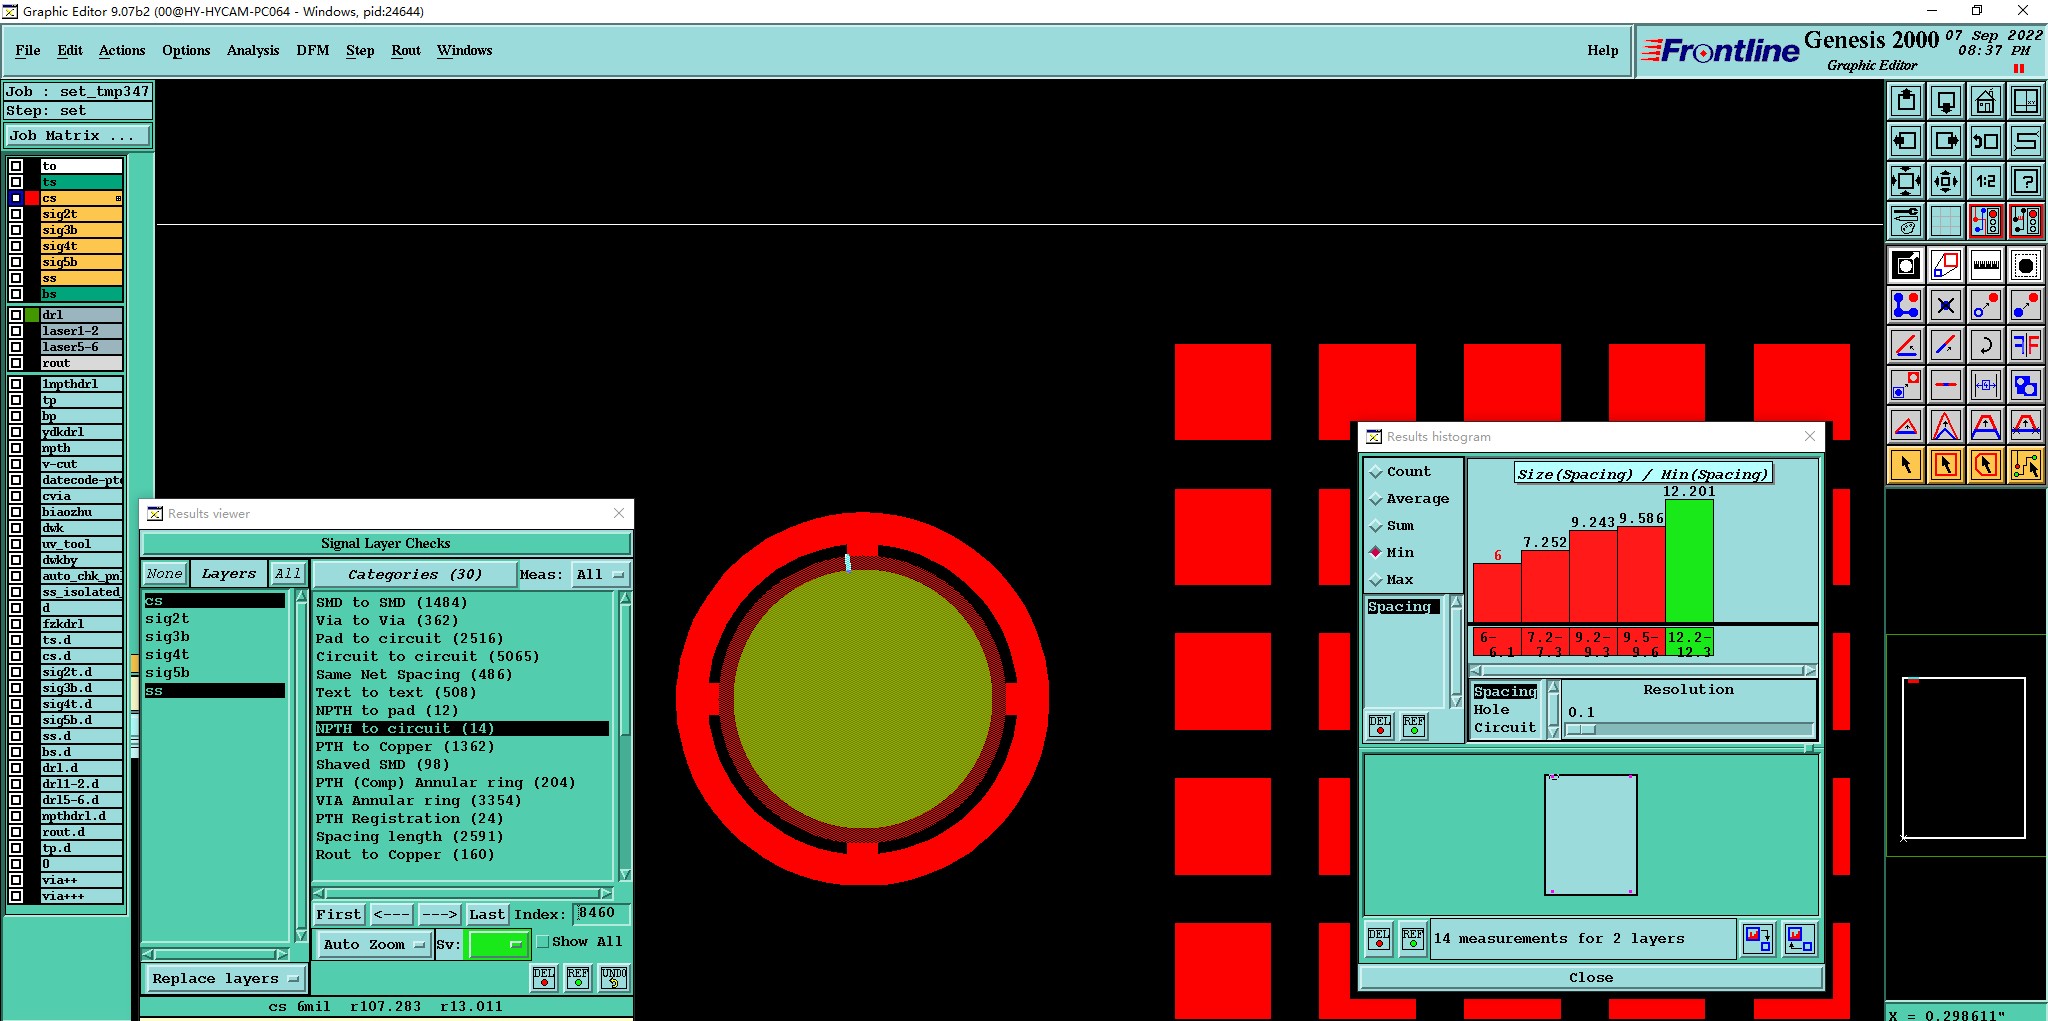Toggle the sig2t layer checkbox
The image size is (2048, 1021).
click(x=16, y=214)
